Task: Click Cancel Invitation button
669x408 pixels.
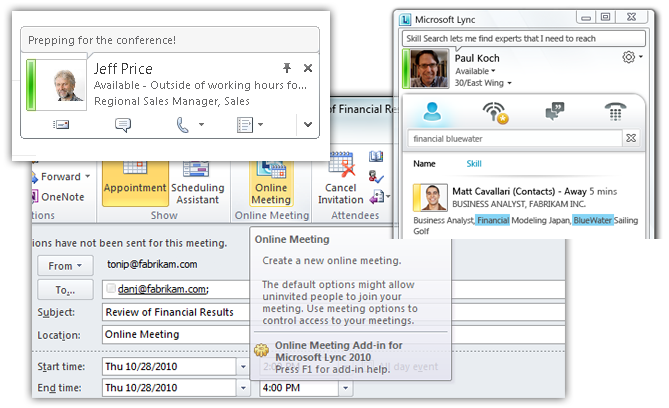Action: click(x=340, y=179)
